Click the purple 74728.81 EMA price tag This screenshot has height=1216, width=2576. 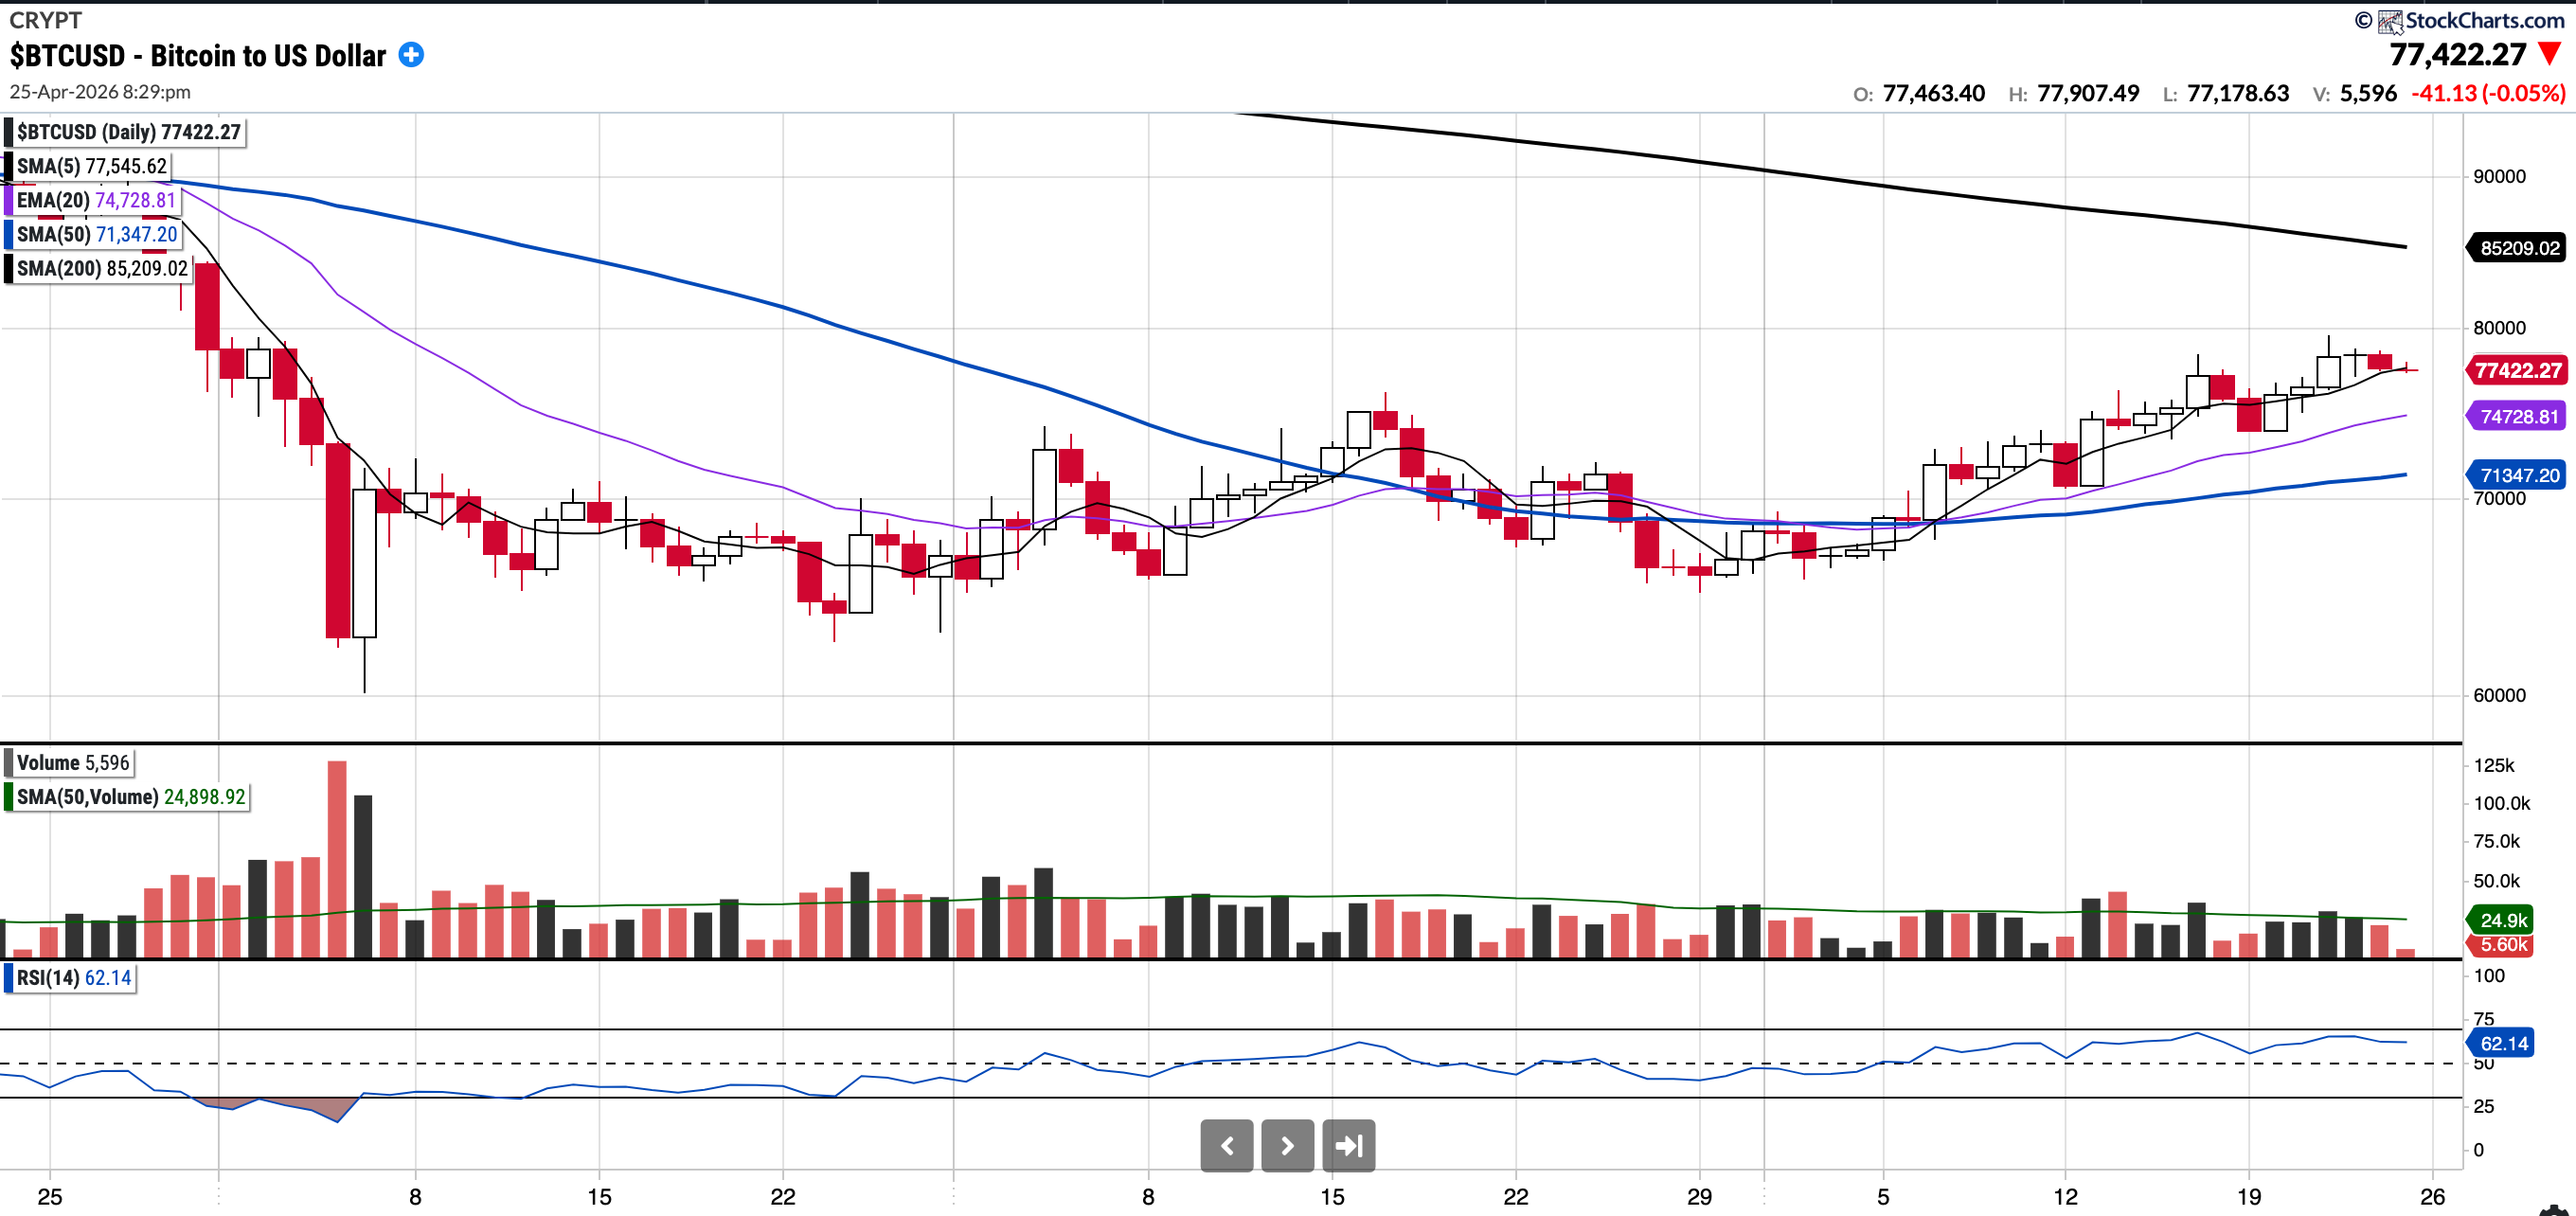point(2518,417)
